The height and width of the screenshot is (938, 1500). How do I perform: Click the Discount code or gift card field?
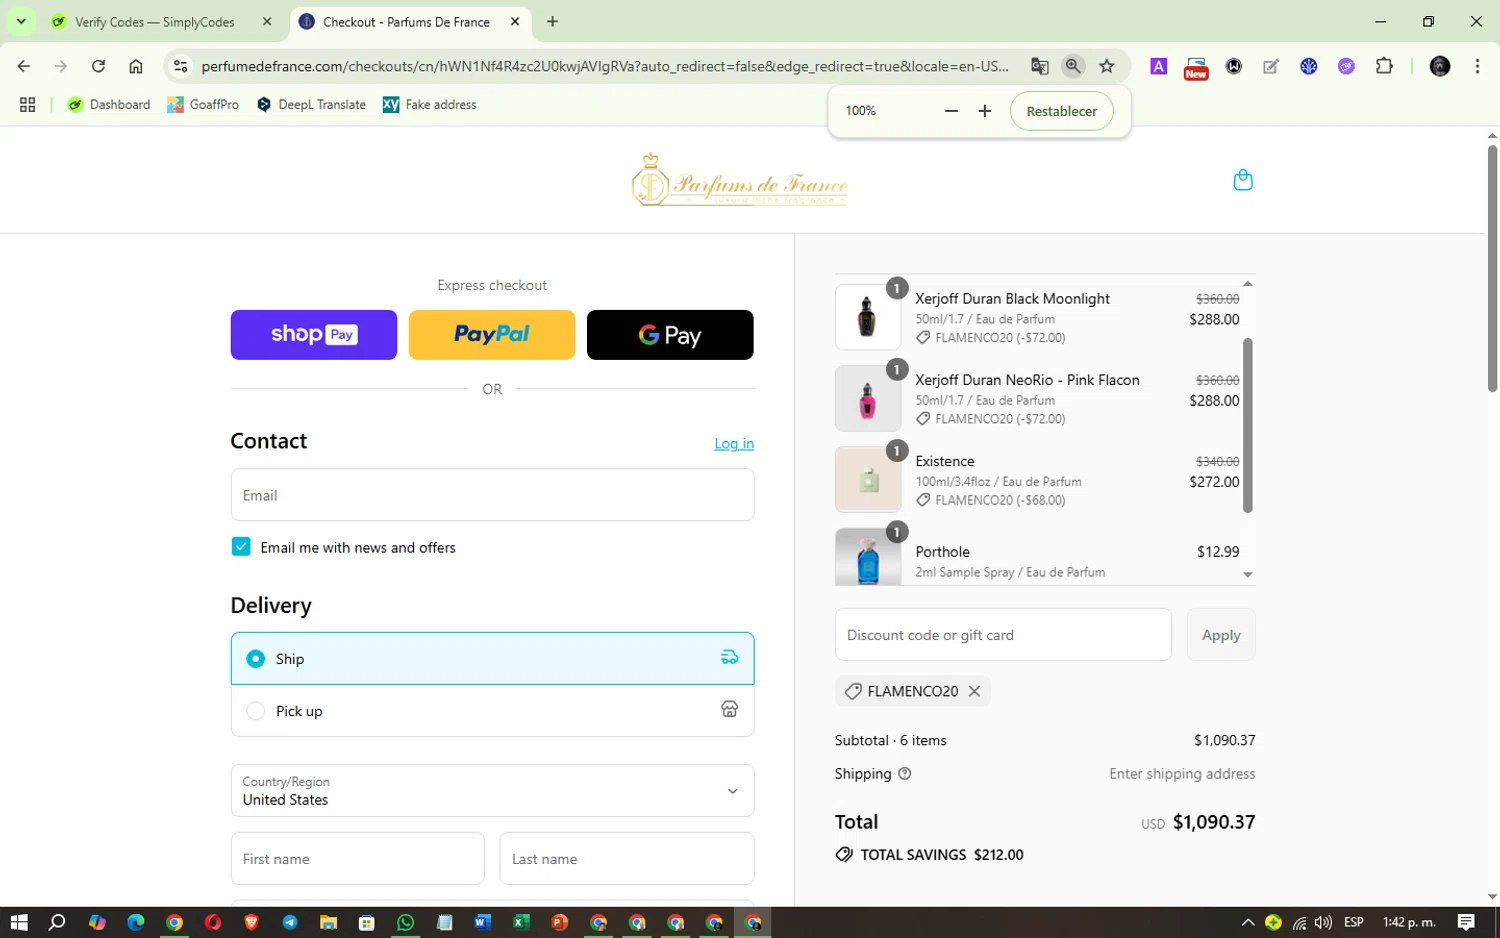[1003, 635]
